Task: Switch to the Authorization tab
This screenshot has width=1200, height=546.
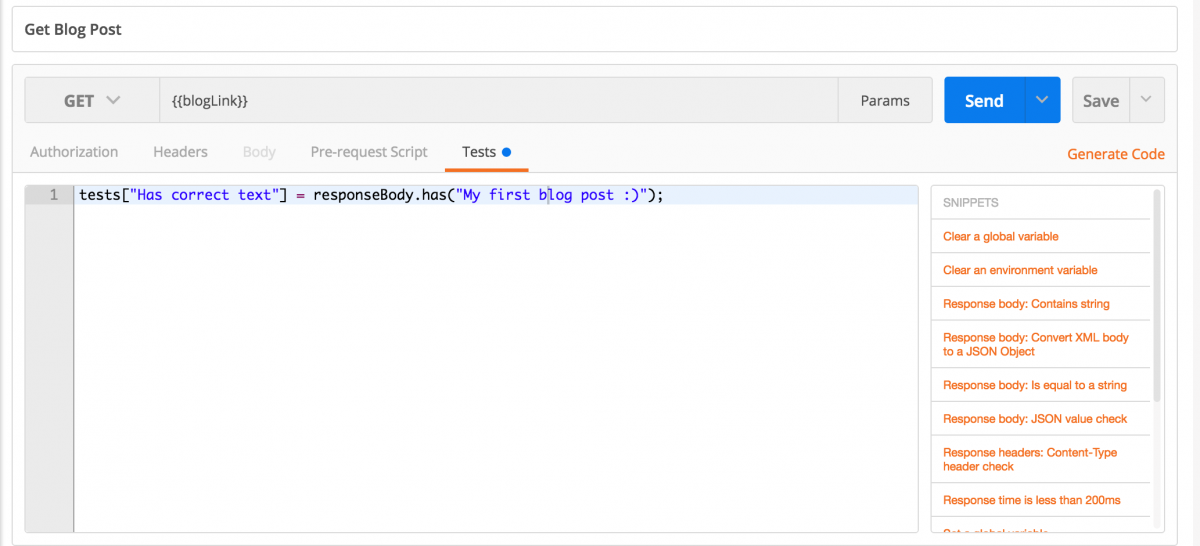Action: pos(74,152)
